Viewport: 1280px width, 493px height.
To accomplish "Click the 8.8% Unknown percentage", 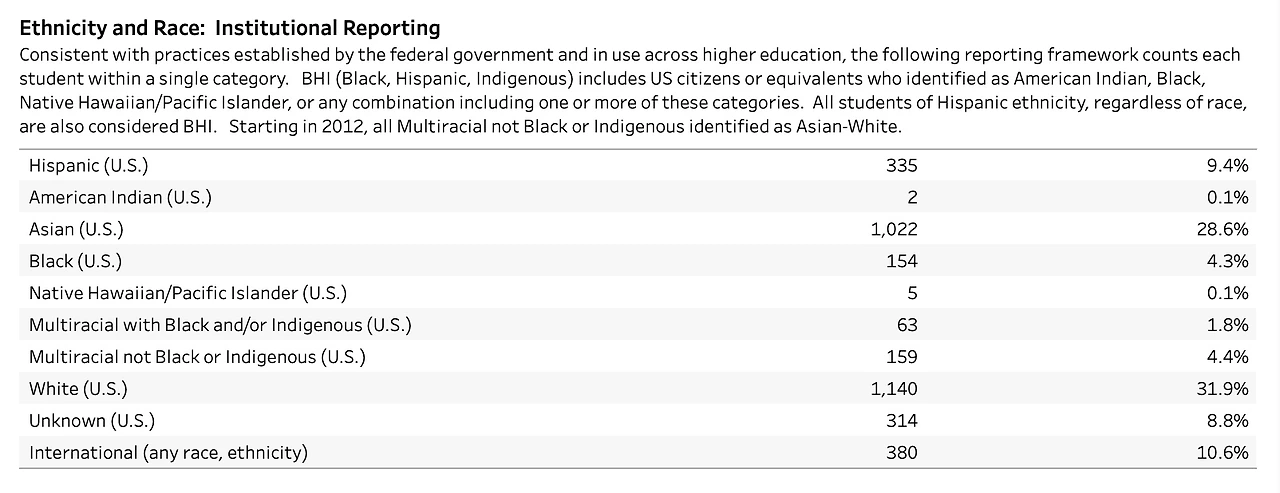I will click(1230, 421).
